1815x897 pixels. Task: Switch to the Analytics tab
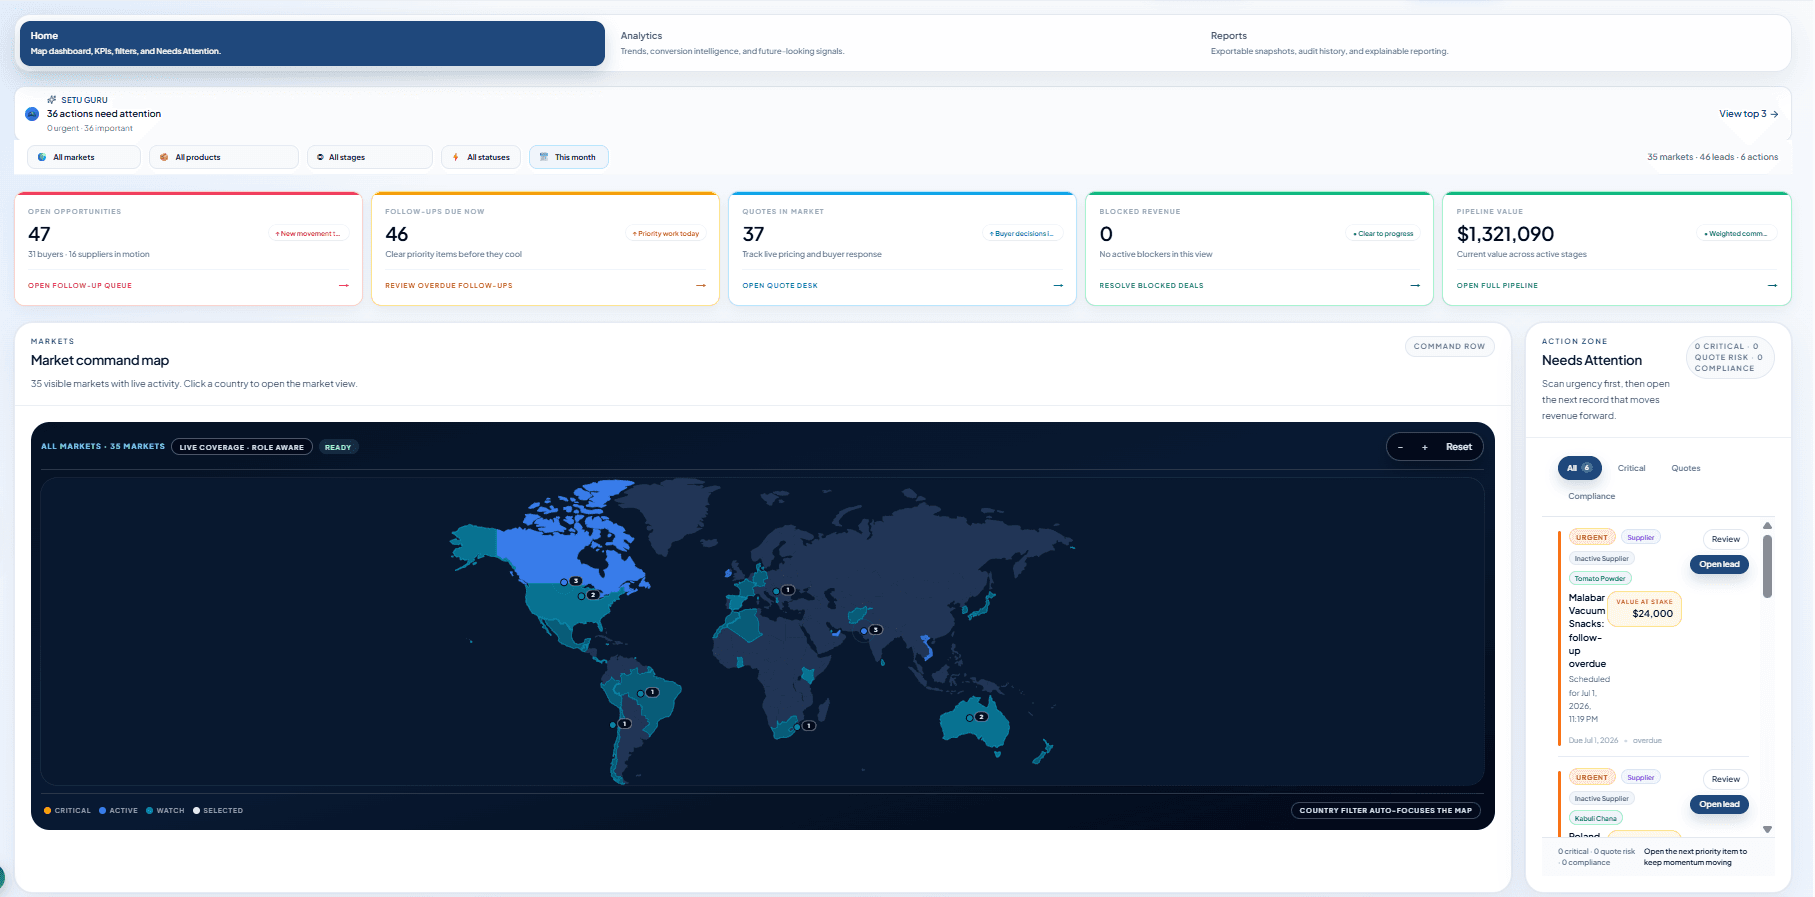coord(900,43)
